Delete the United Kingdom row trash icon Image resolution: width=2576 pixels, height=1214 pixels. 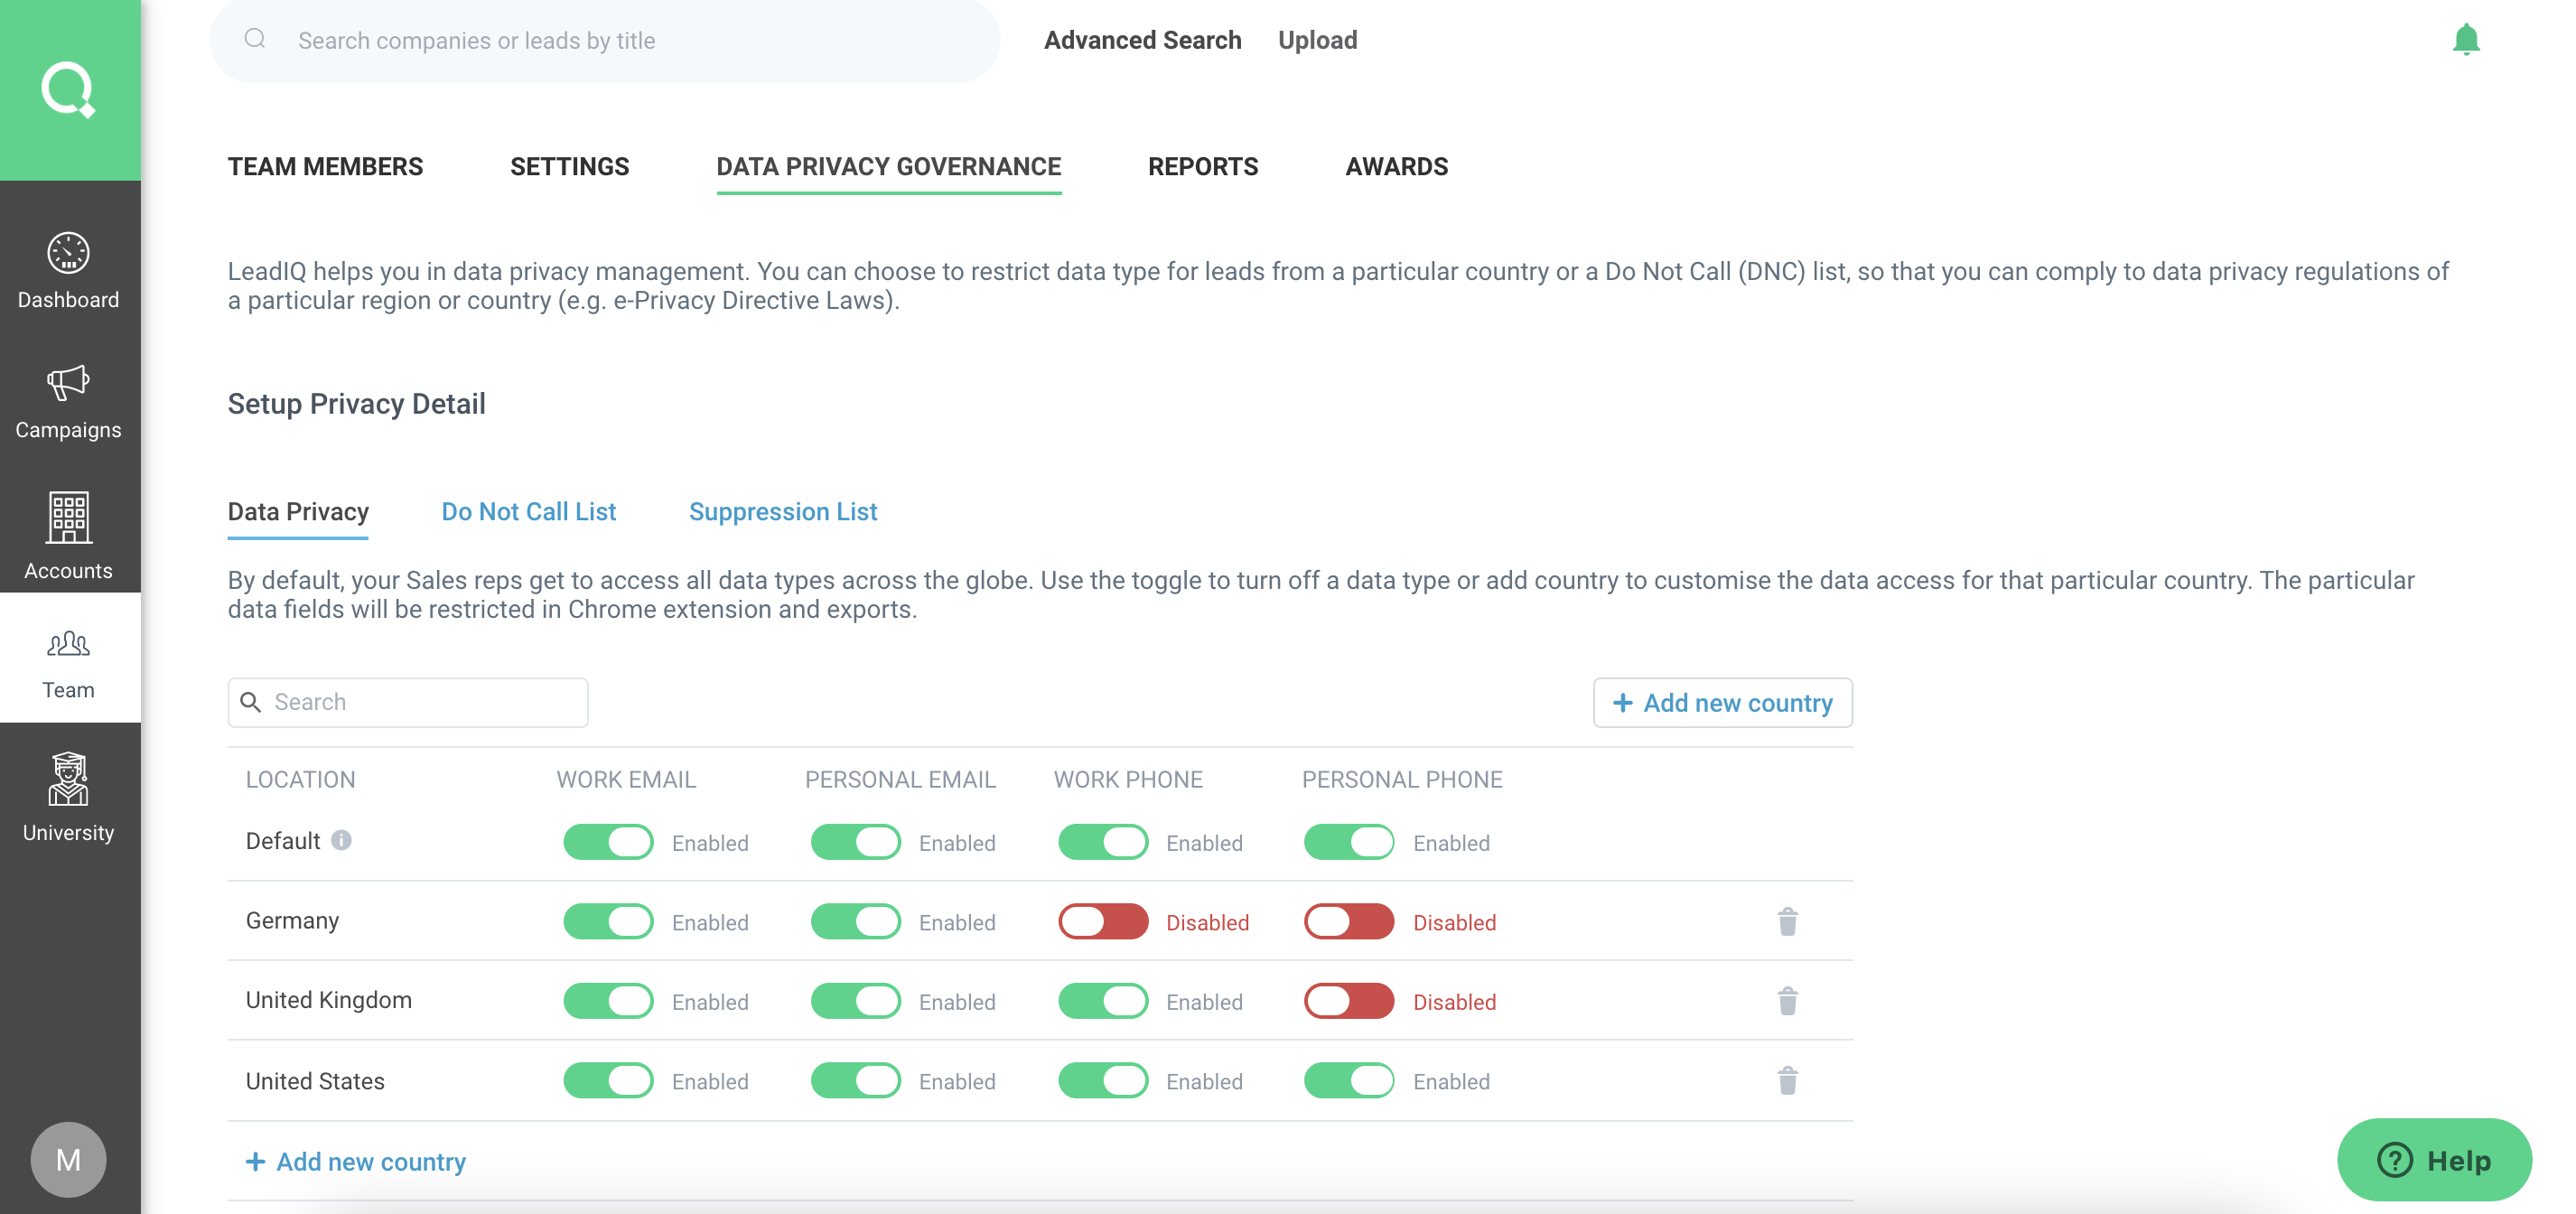point(1787,1001)
